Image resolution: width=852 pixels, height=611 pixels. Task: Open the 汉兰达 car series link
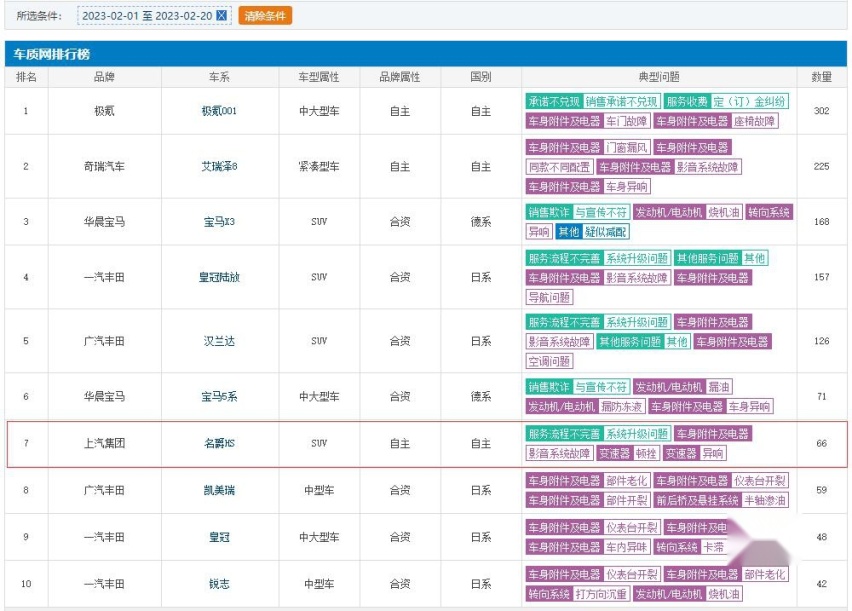point(219,341)
